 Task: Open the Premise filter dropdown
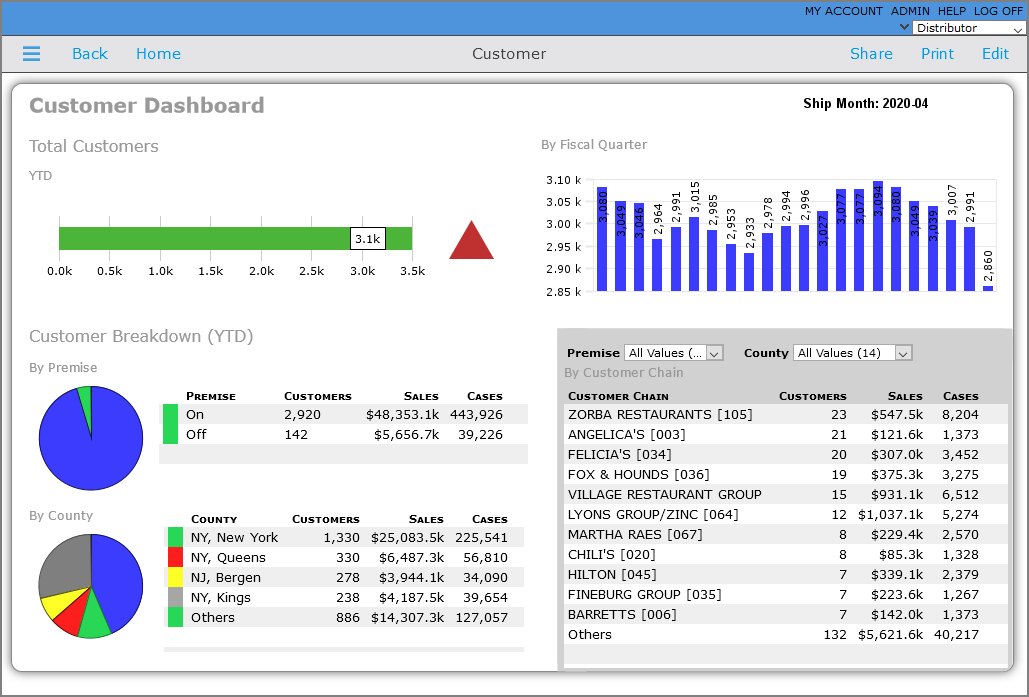tap(673, 353)
